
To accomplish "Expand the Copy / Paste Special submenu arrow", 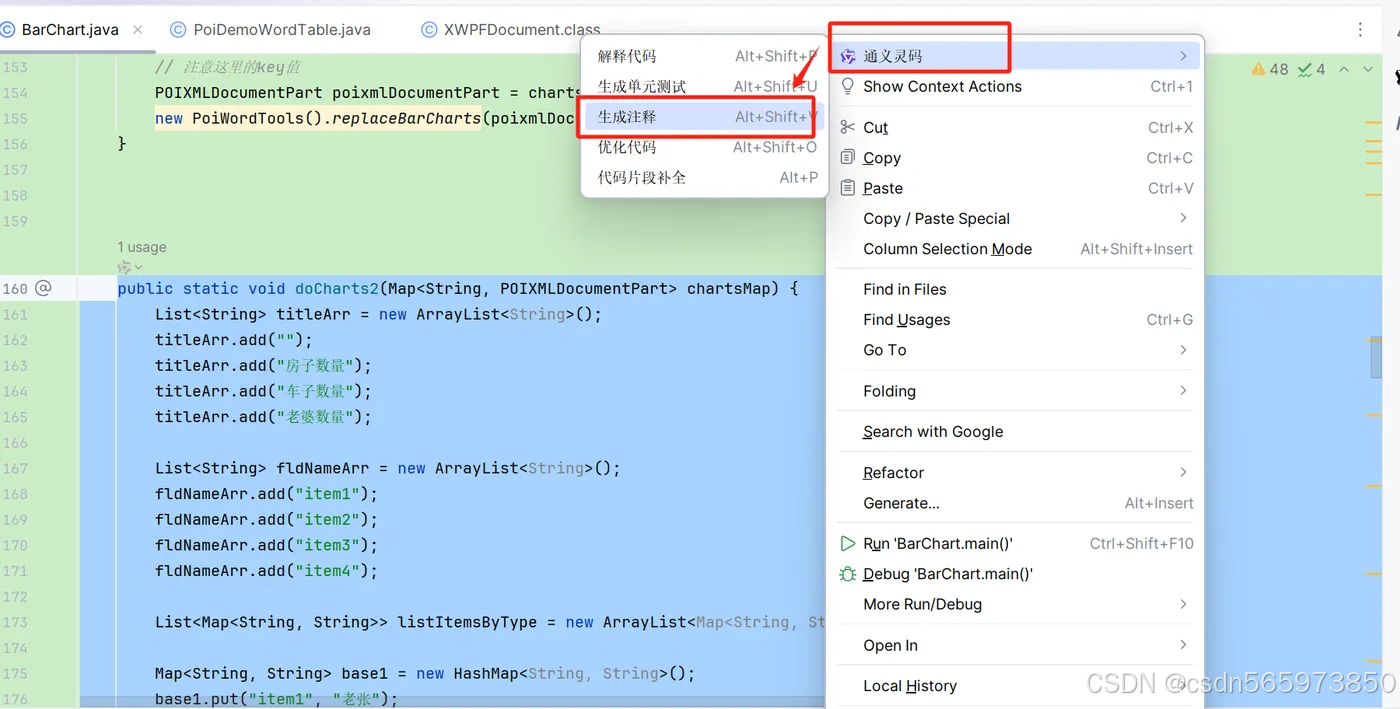I will [1183, 218].
